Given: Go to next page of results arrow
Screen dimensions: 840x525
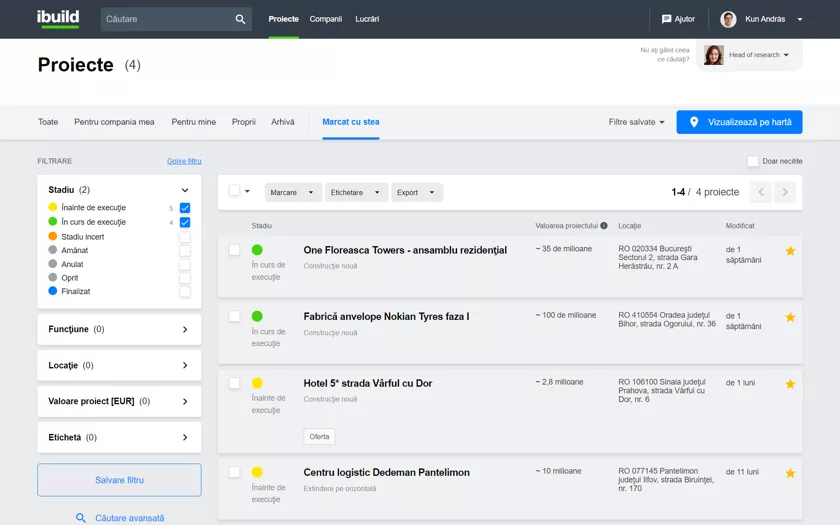Looking at the screenshot, I should click(x=786, y=192).
